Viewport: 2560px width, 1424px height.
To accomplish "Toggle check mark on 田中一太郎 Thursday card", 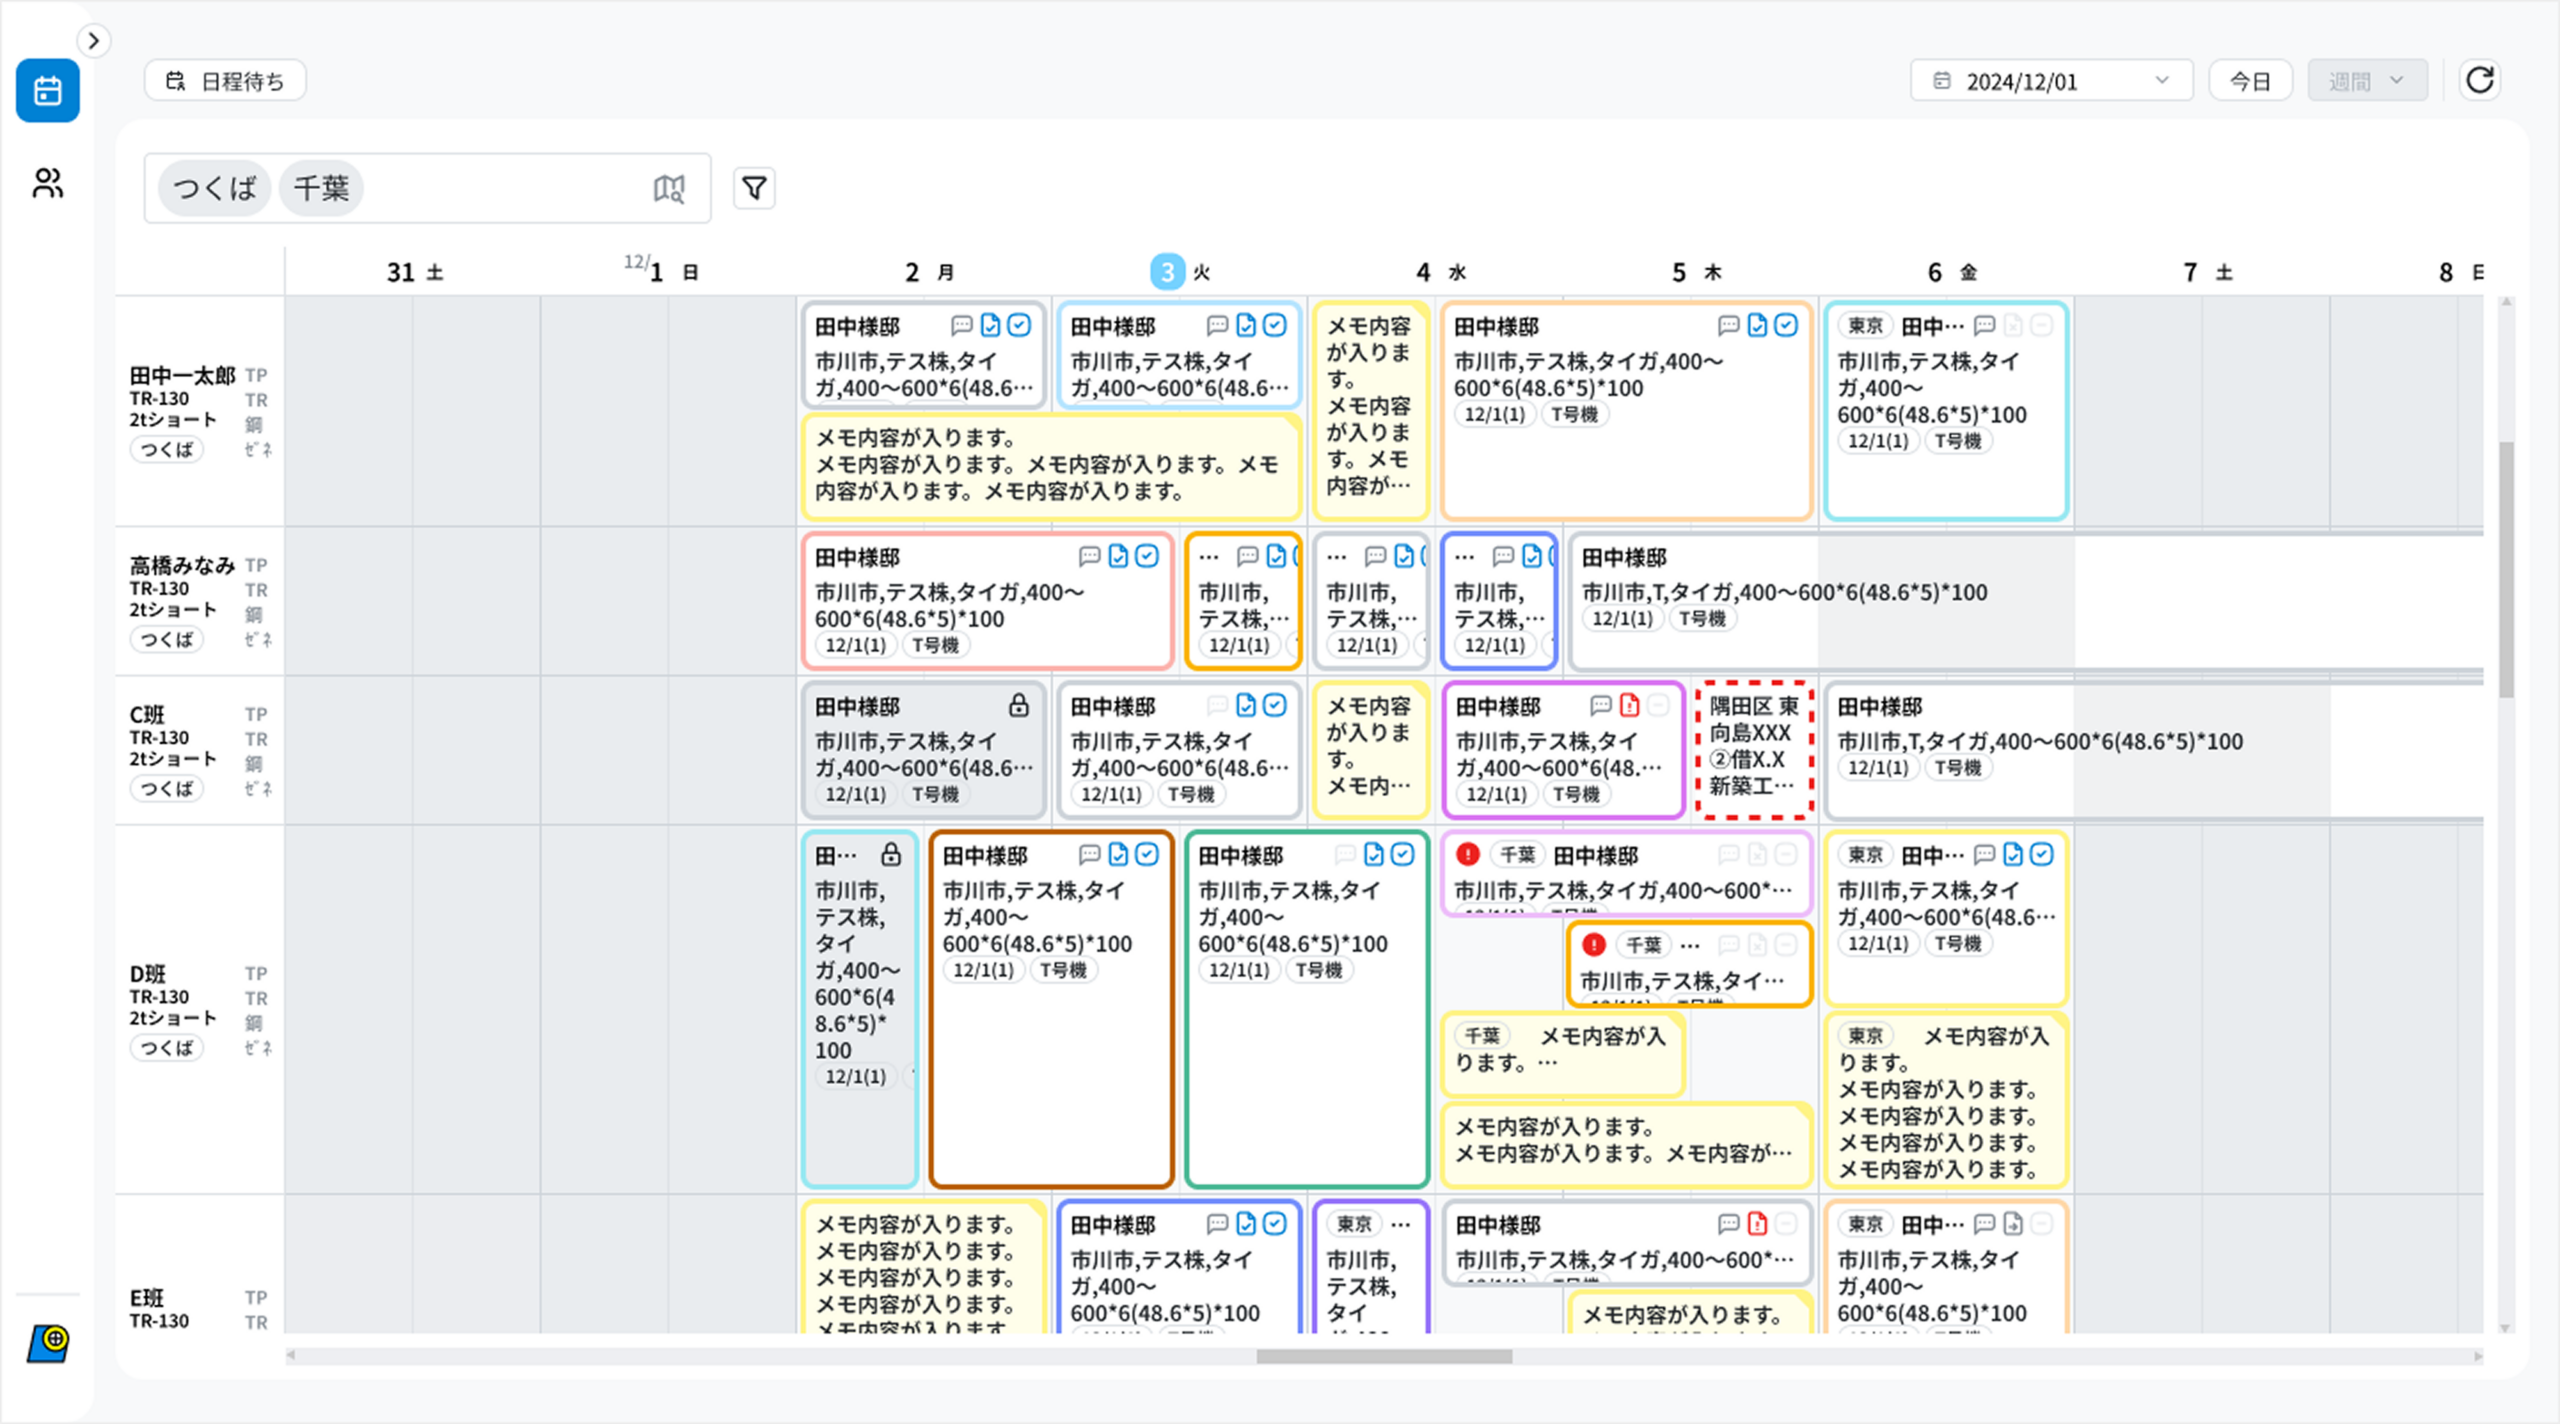I will [1786, 325].
